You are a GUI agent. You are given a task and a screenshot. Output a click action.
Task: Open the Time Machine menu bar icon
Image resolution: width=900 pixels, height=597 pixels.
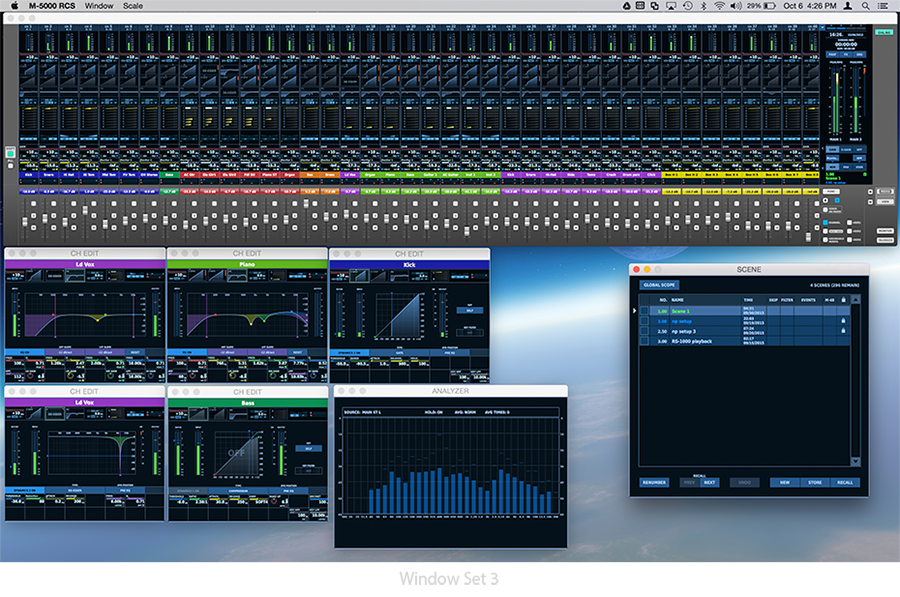tap(687, 6)
